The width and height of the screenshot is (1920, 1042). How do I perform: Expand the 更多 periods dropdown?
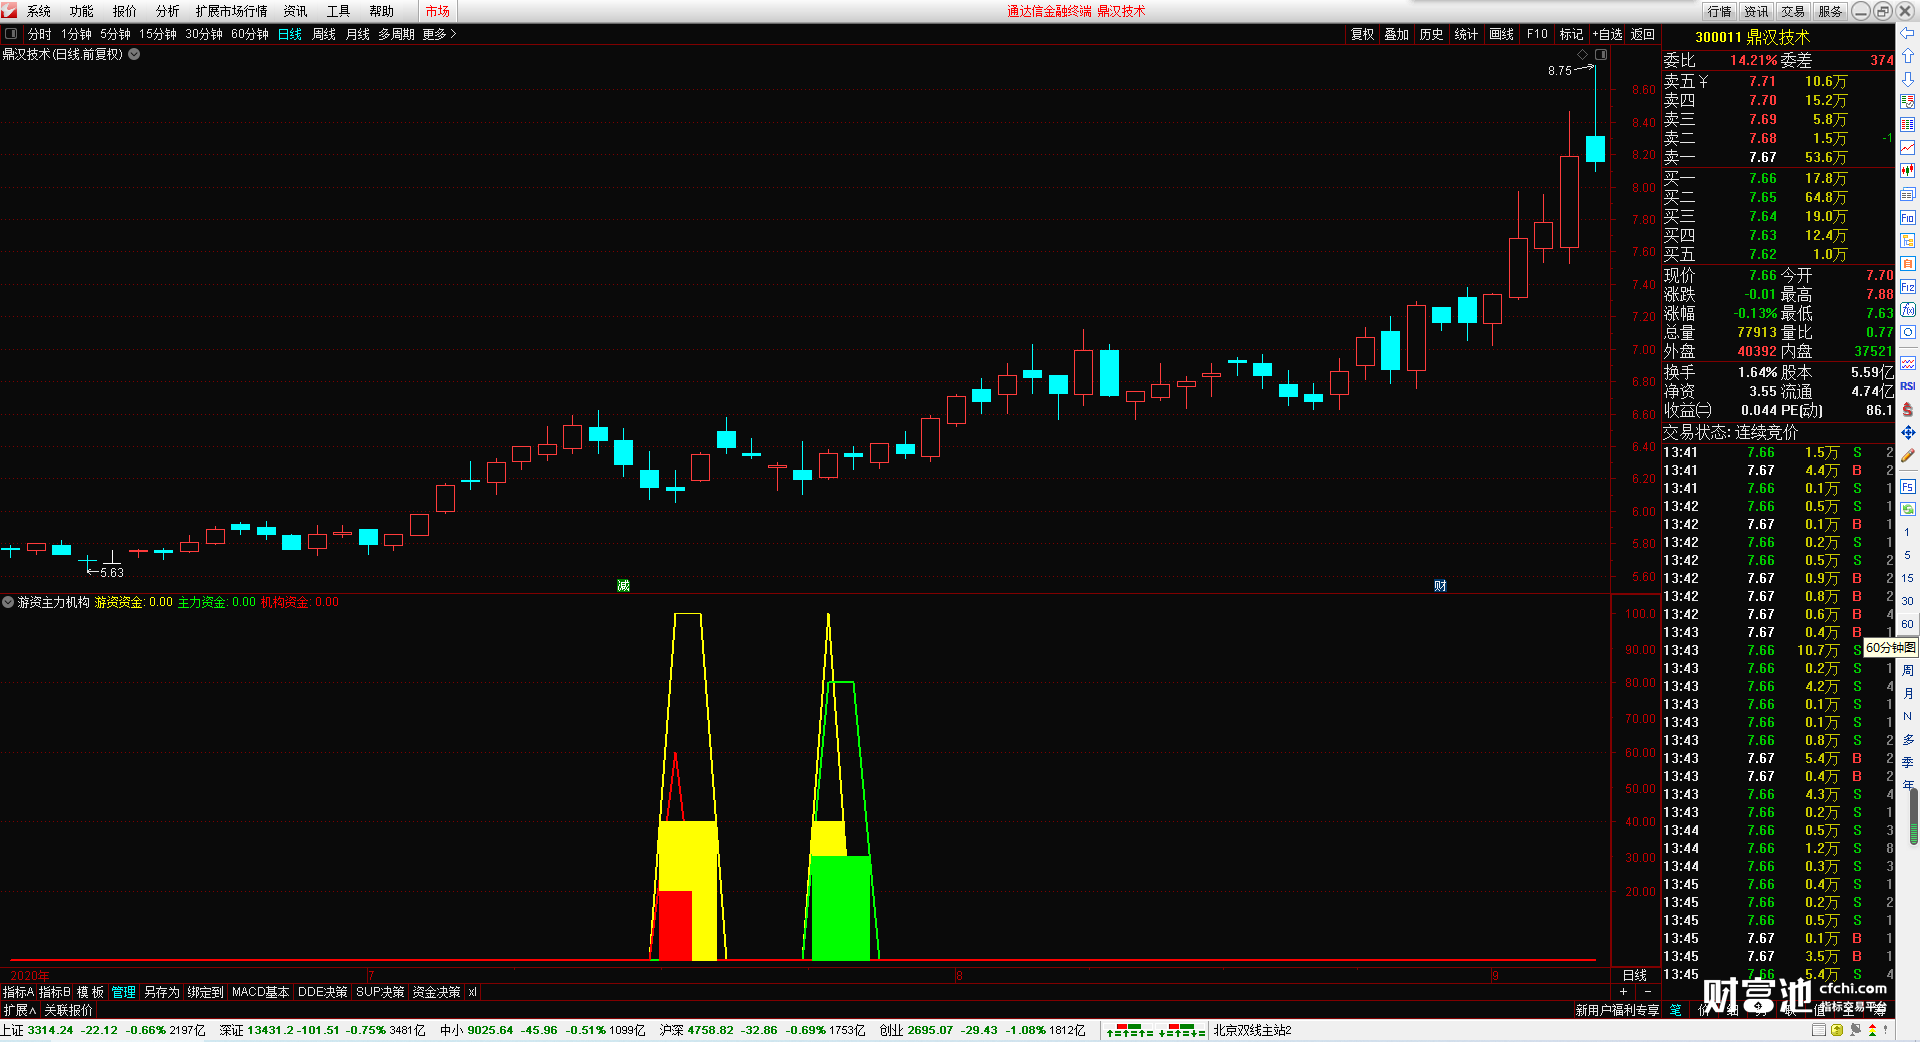click(x=439, y=34)
